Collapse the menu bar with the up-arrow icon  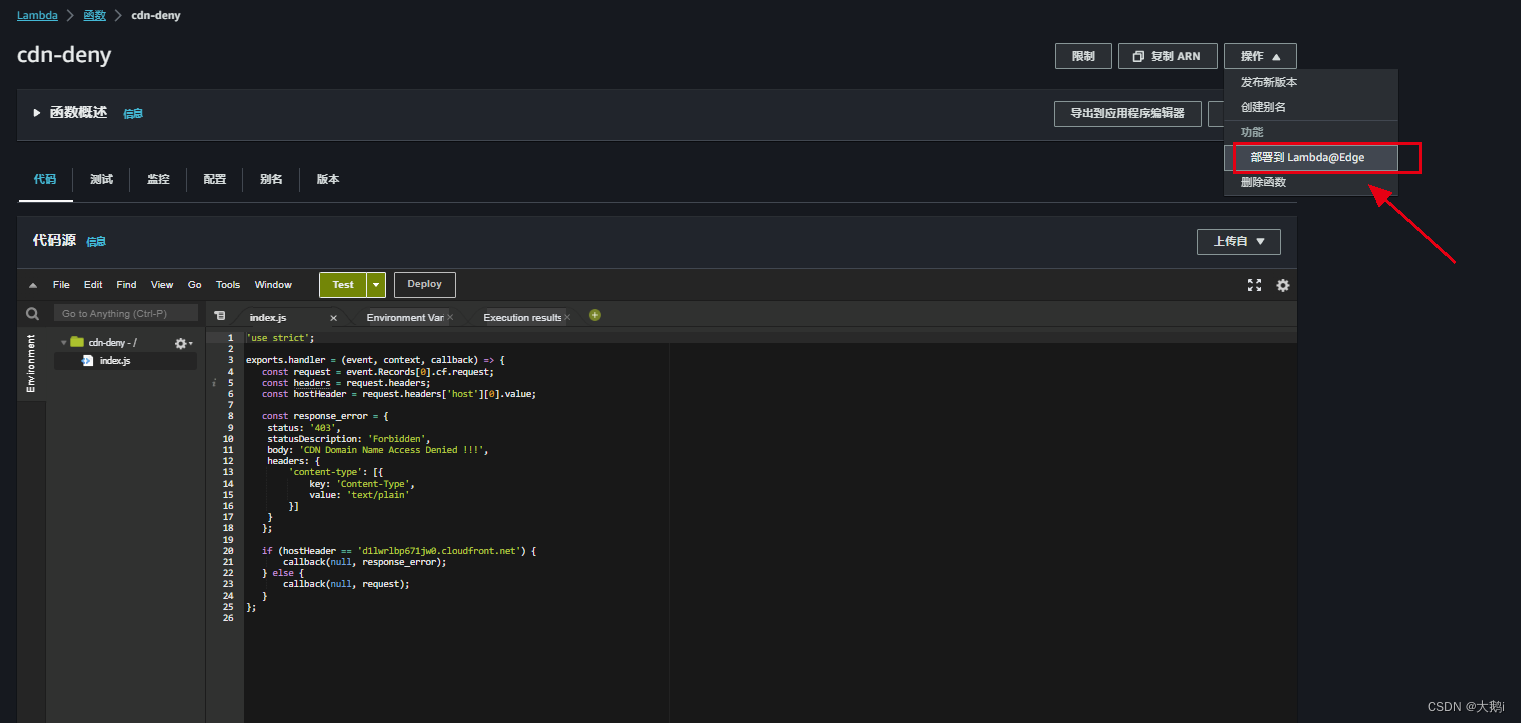(32, 285)
